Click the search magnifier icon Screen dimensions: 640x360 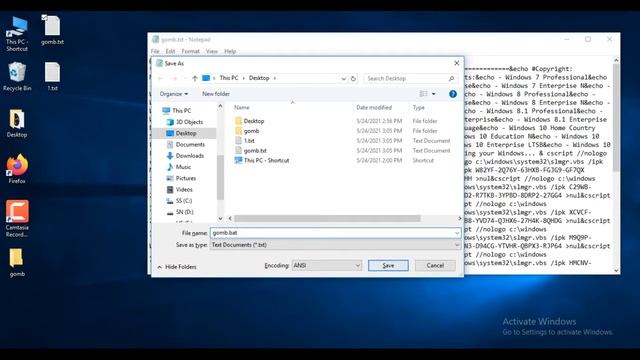(x=451, y=78)
